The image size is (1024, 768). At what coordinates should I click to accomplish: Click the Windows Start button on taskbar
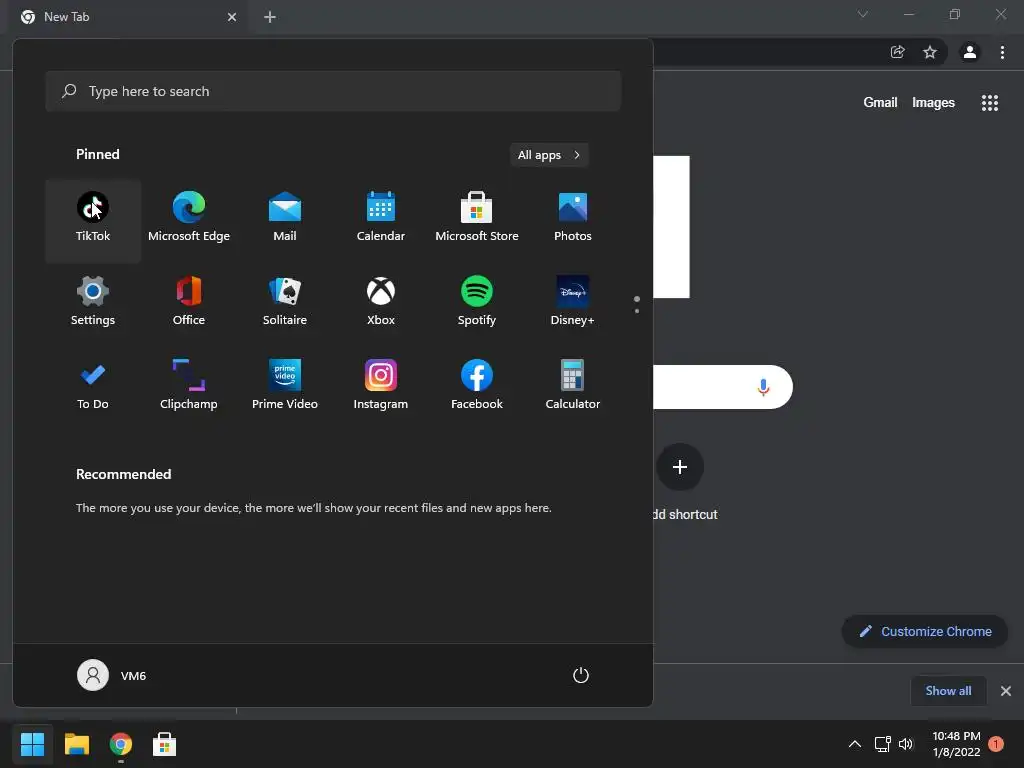(33, 744)
